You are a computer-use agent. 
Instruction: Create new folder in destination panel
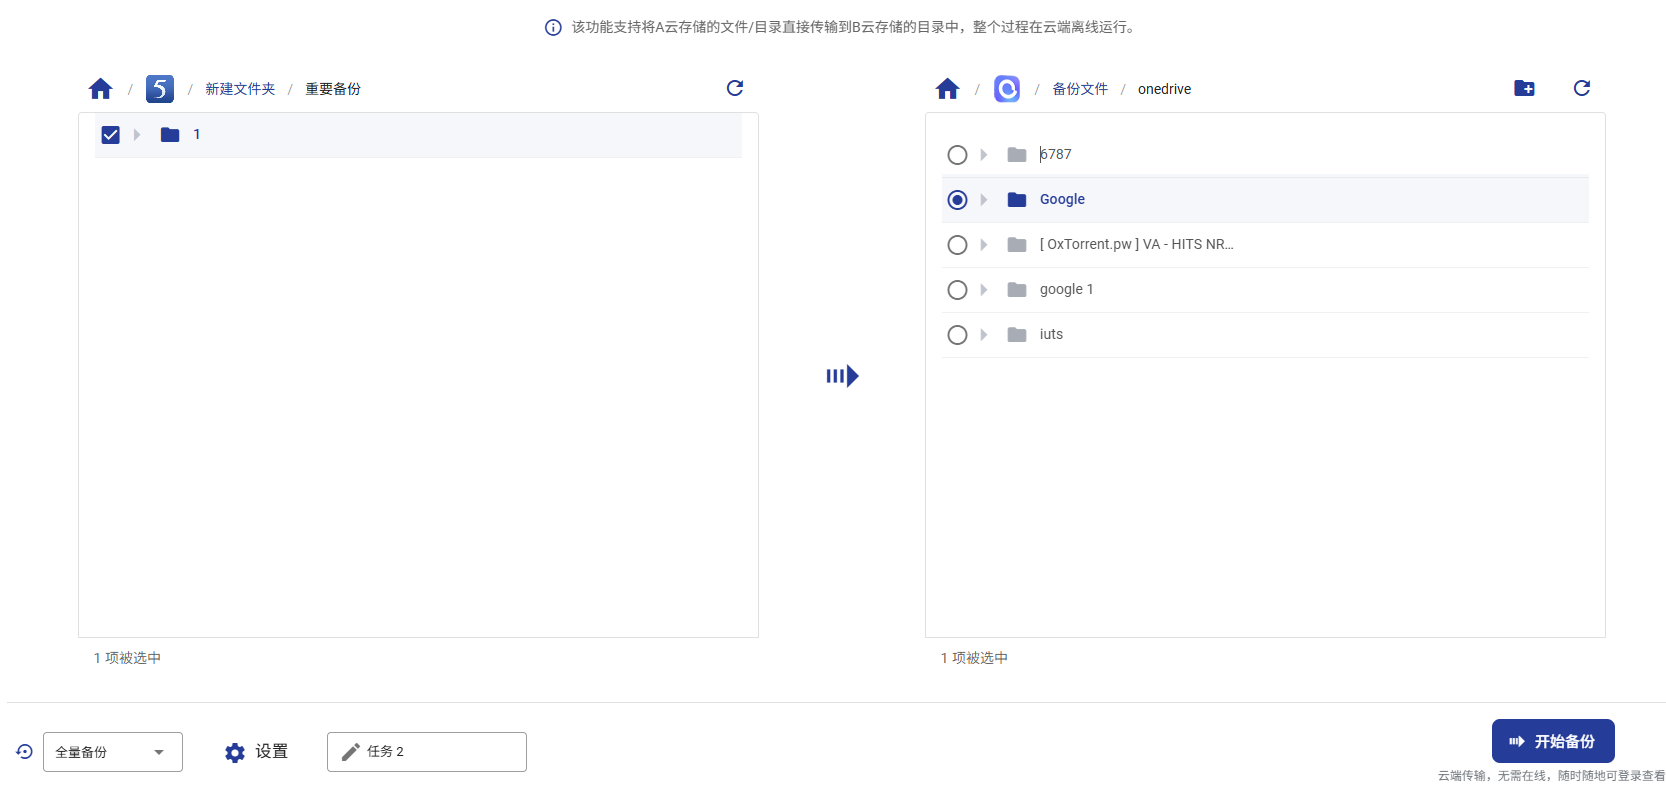(x=1524, y=88)
